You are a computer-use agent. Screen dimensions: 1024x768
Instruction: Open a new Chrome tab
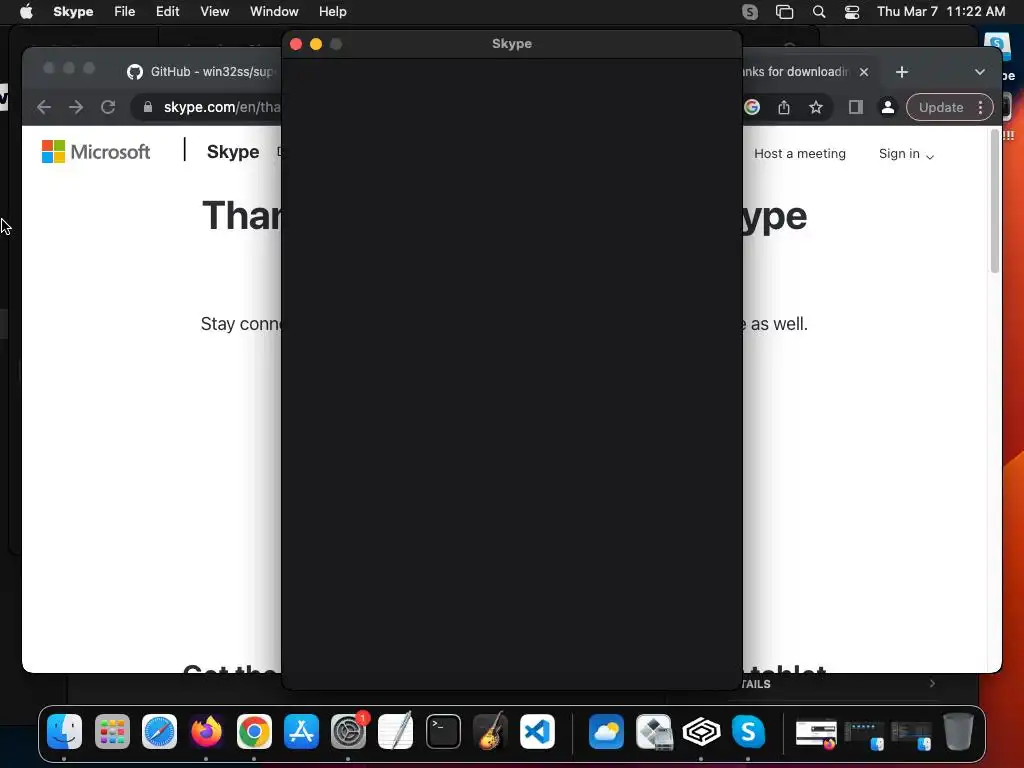[902, 72]
